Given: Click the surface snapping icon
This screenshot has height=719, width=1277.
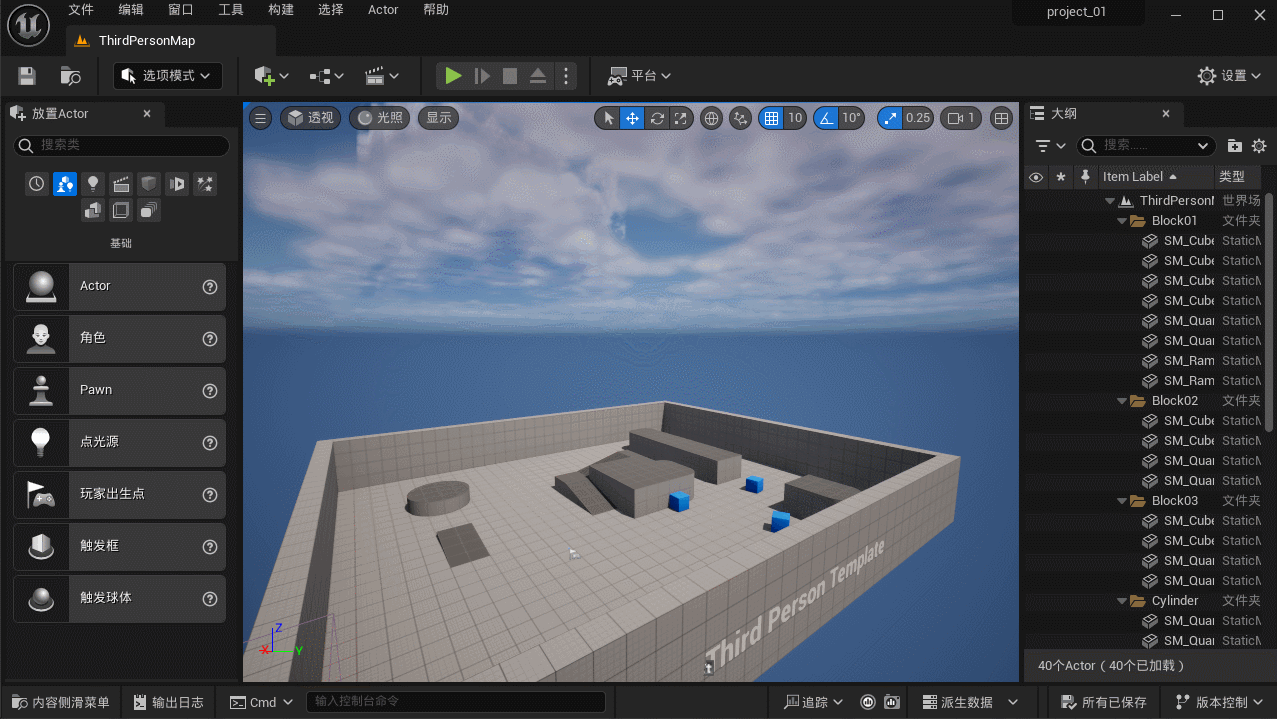Looking at the screenshot, I should [x=740, y=118].
